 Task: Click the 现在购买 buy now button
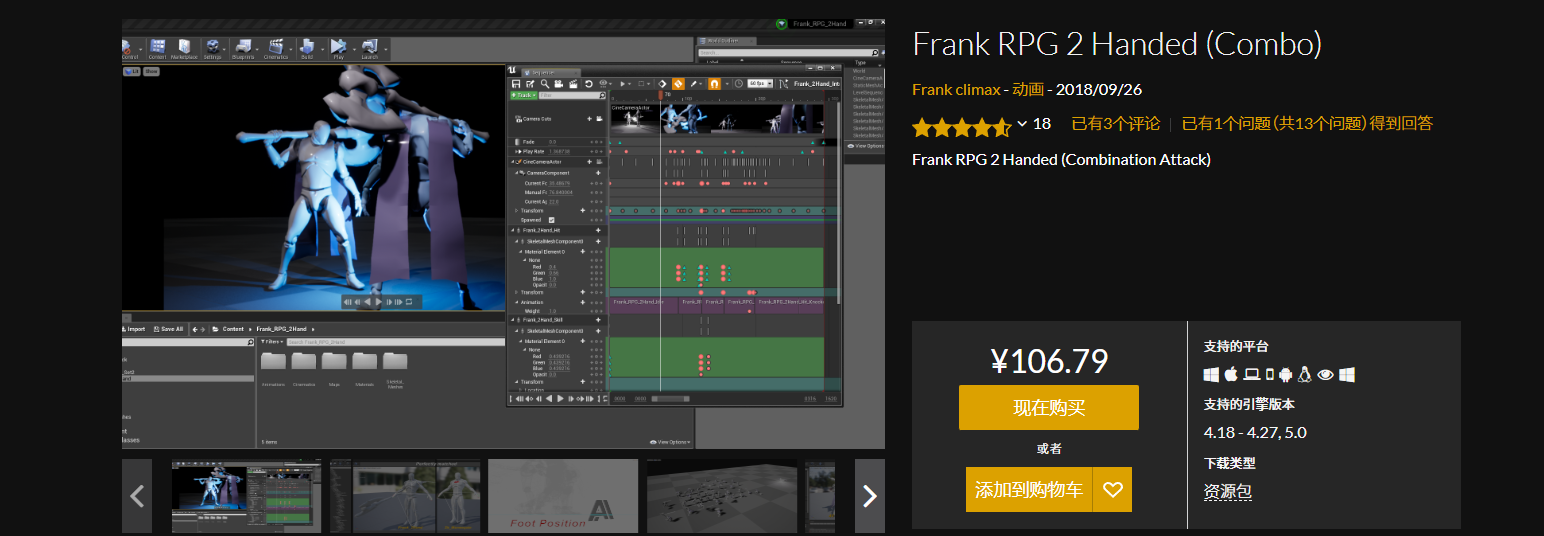tap(1048, 408)
